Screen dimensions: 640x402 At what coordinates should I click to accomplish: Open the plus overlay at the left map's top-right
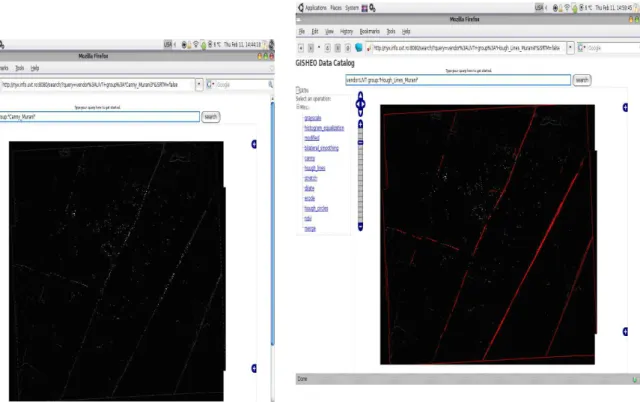click(x=254, y=144)
